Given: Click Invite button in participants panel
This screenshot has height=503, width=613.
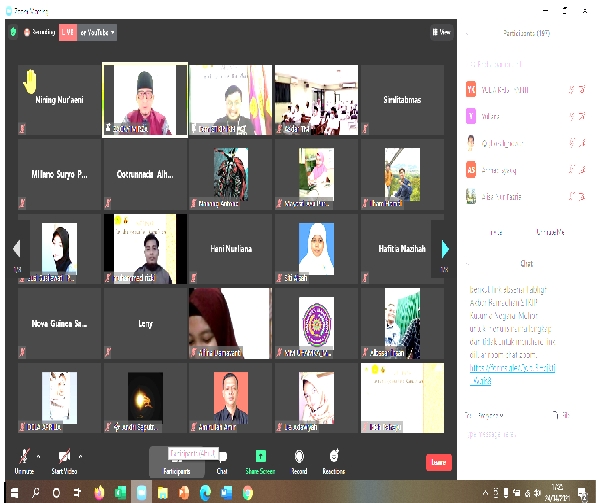Looking at the screenshot, I should click(496, 231).
